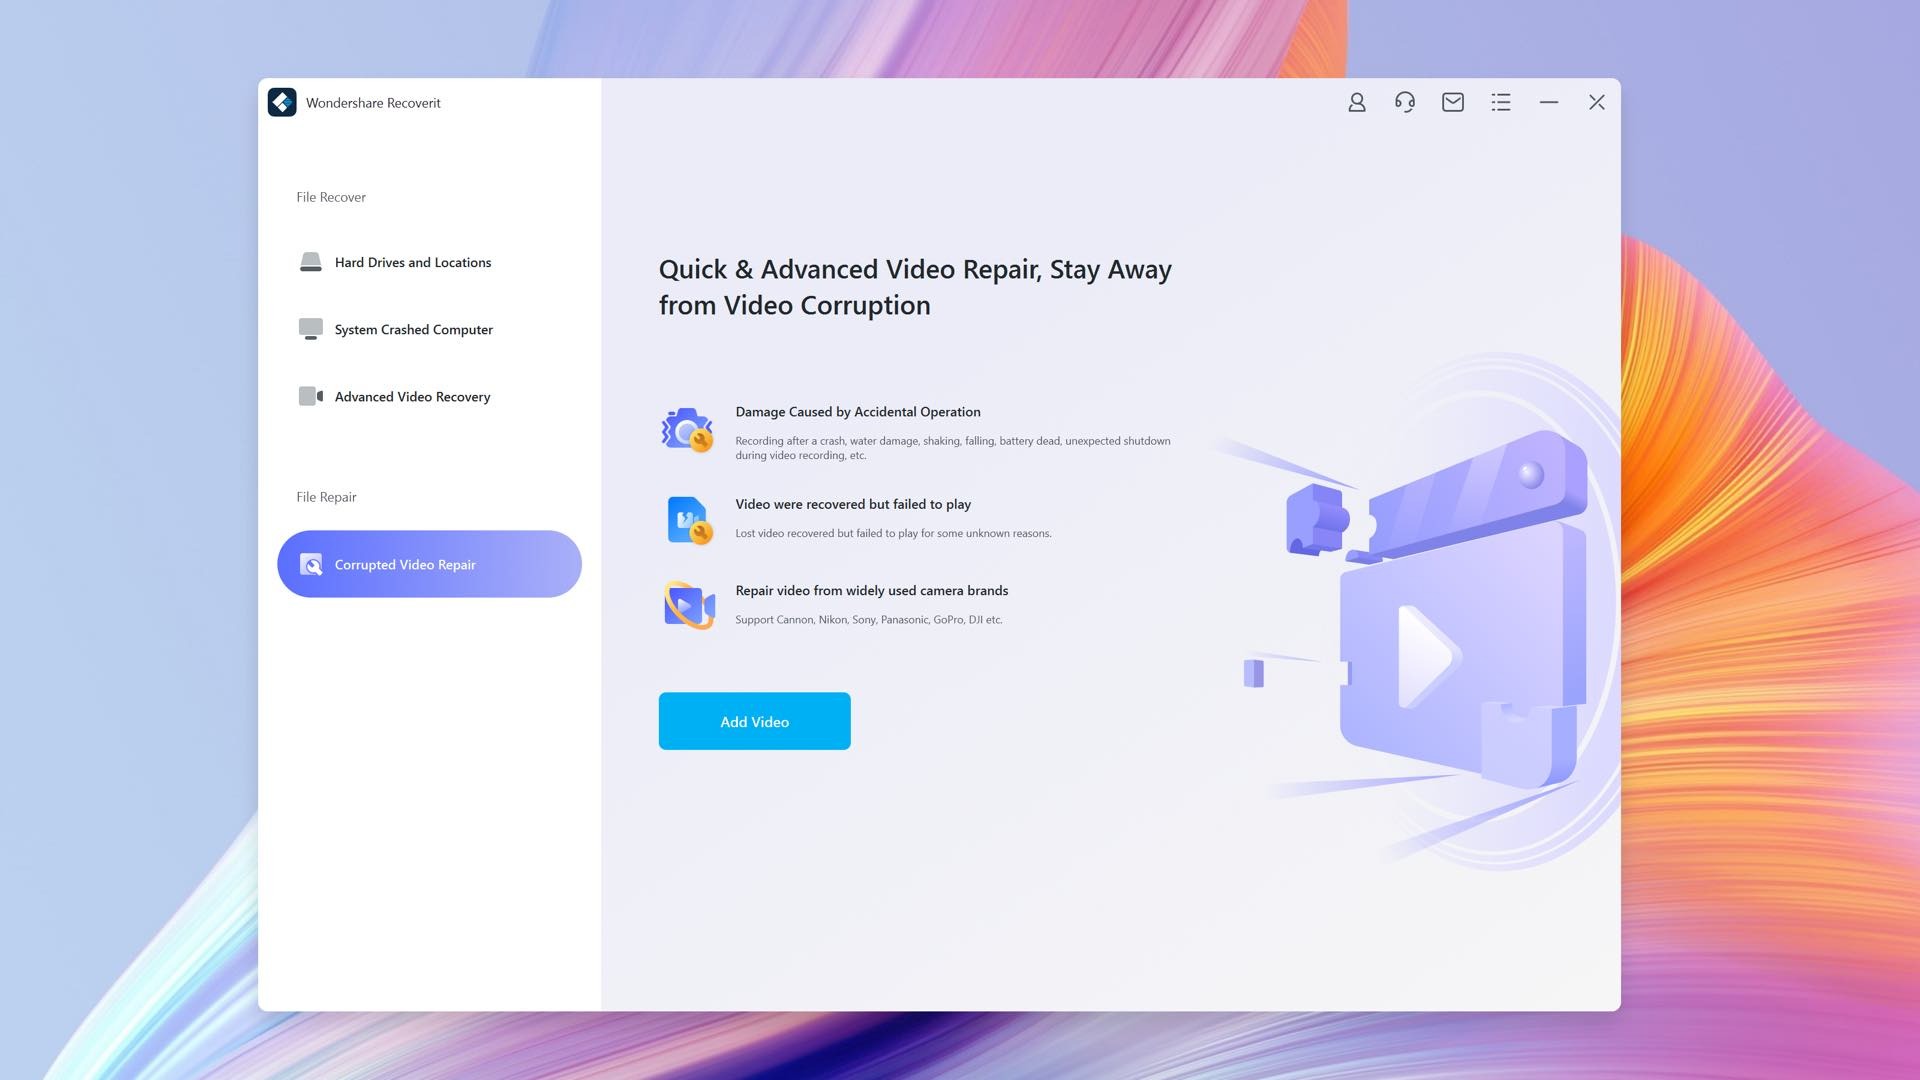Toggle System Crashed Computer option
Image resolution: width=1920 pixels, height=1080 pixels.
tap(413, 328)
